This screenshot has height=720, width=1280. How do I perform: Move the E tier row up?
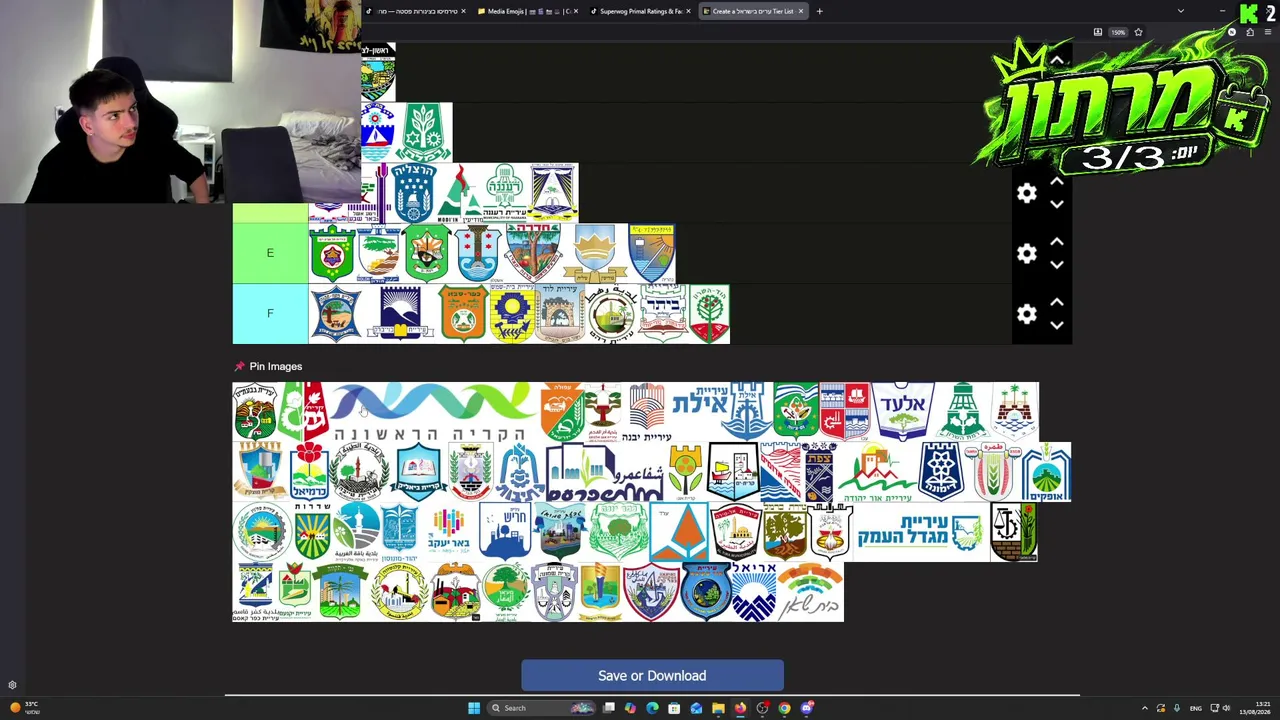pos(1057,243)
